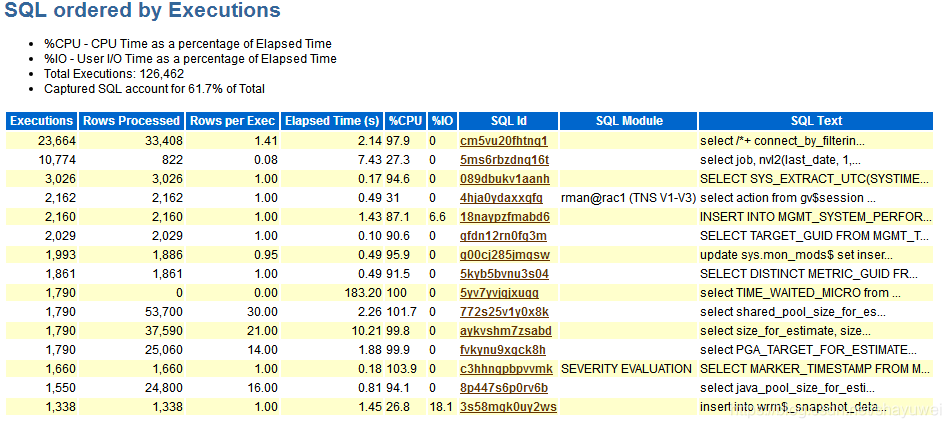Click rows per exec value 1.41
The image size is (951, 428).
tap(267, 141)
